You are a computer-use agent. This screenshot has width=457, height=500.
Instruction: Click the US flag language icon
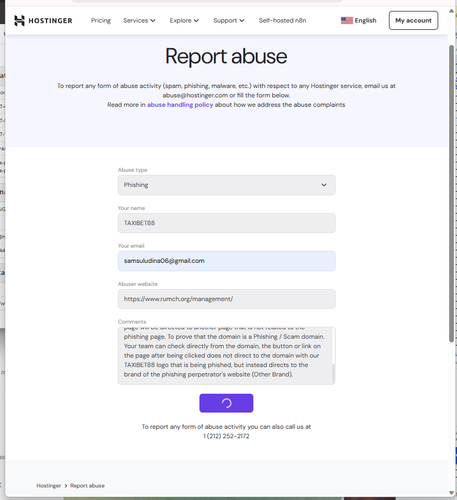(347, 20)
